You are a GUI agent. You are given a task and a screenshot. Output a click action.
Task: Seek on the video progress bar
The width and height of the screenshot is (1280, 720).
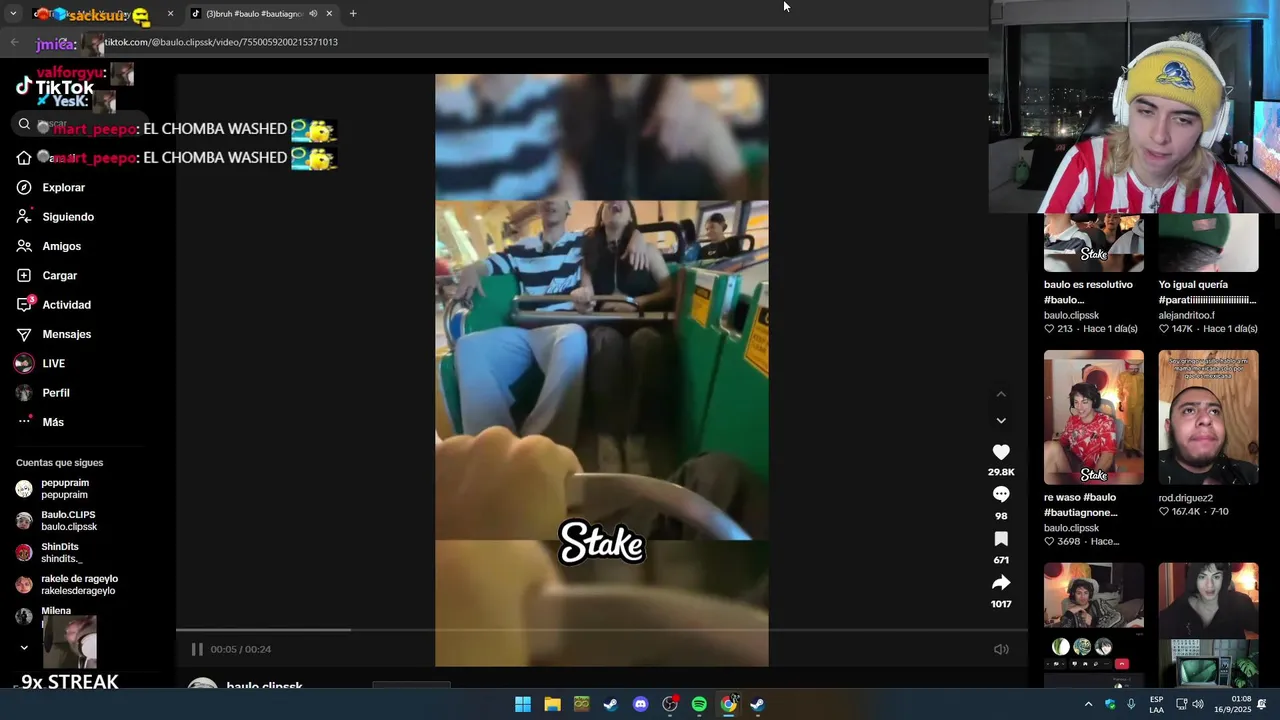602,630
